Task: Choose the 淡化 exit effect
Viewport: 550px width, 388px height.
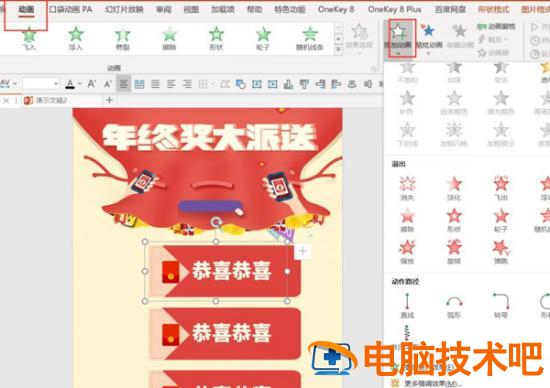Action: tap(454, 188)
